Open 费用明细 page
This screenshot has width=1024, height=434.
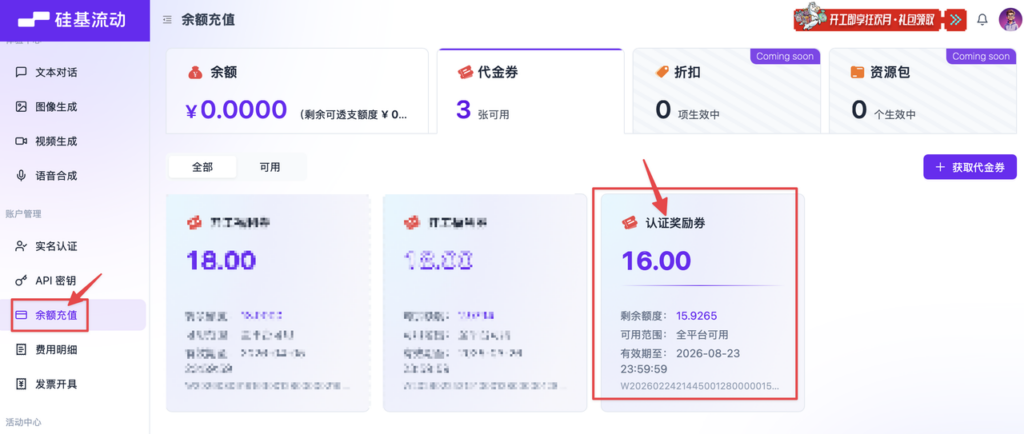[x=55, y=349]
